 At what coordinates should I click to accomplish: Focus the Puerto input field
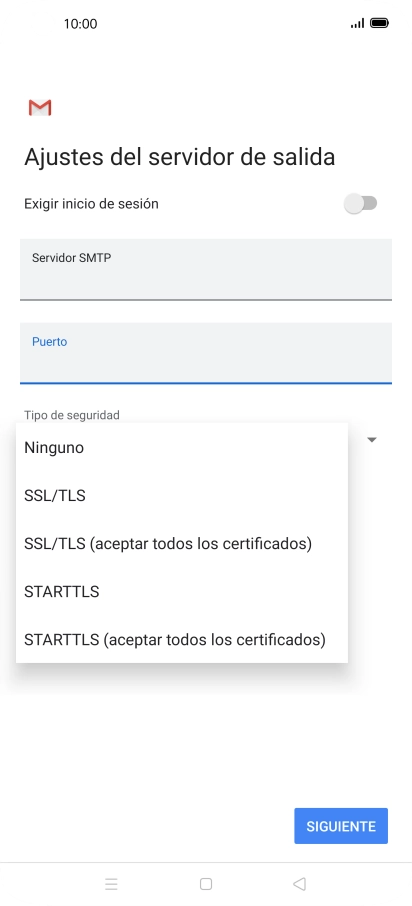click(206, 353)
